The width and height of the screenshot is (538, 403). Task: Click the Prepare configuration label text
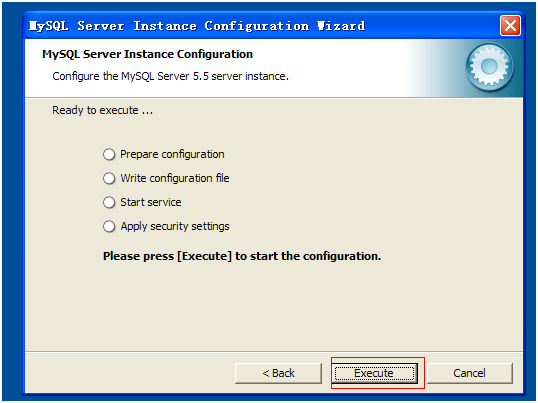click(172, 155)
